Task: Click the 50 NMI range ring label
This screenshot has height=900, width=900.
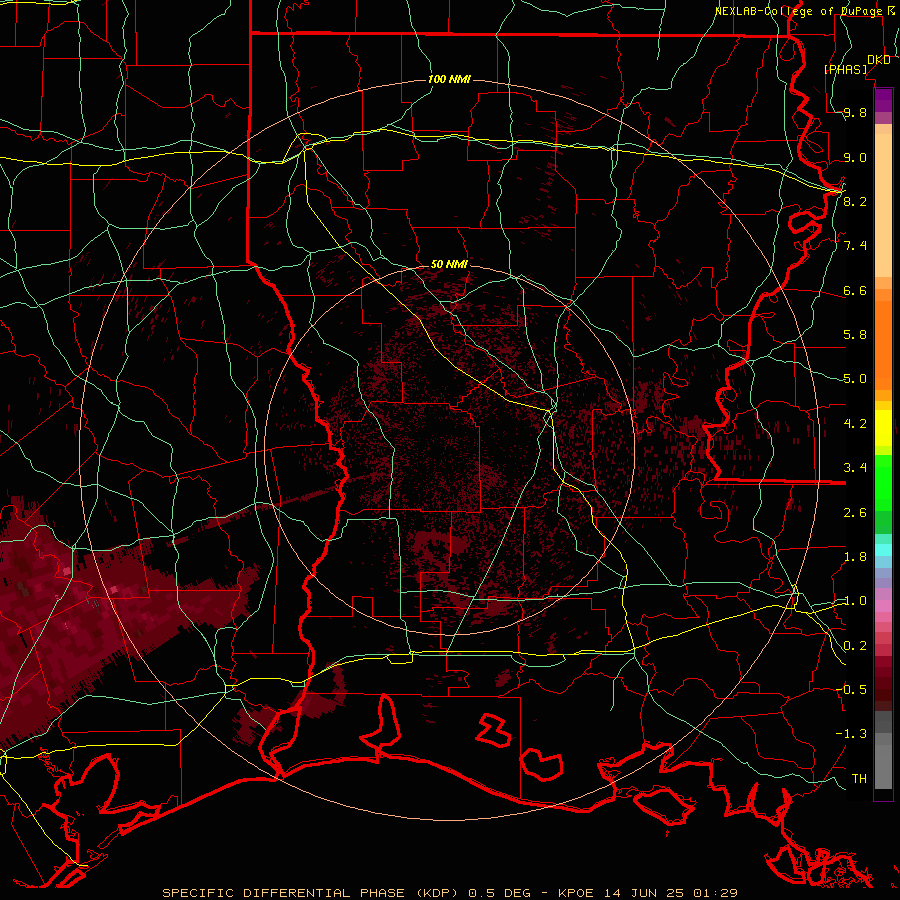Action: (x=449, y=264)
